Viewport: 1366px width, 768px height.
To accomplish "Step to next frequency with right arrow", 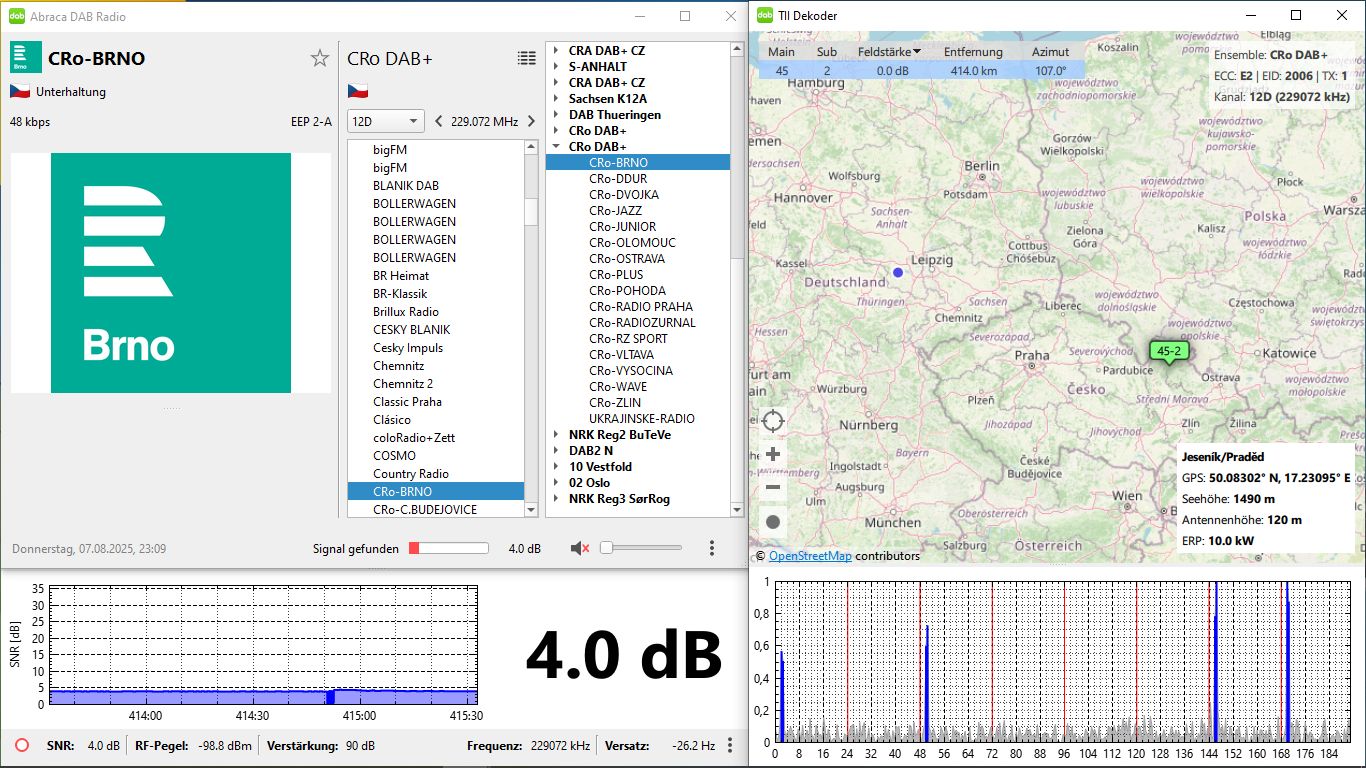I will tap(531, 121).
